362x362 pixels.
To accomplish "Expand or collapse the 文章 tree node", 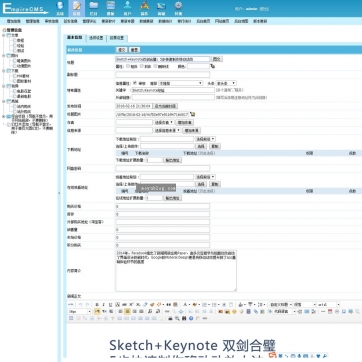I will pos(4,35).
